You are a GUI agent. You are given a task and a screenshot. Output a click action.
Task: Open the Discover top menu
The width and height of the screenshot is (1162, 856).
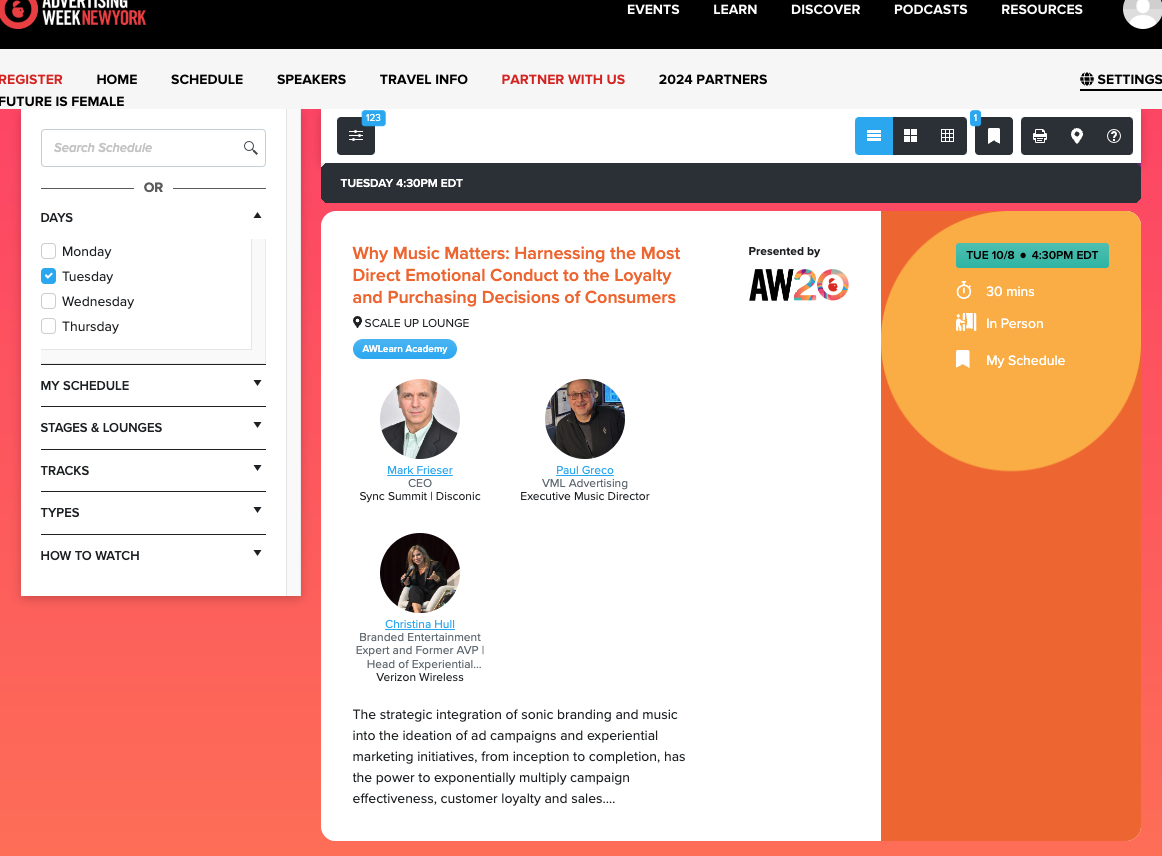click(825, 10)
